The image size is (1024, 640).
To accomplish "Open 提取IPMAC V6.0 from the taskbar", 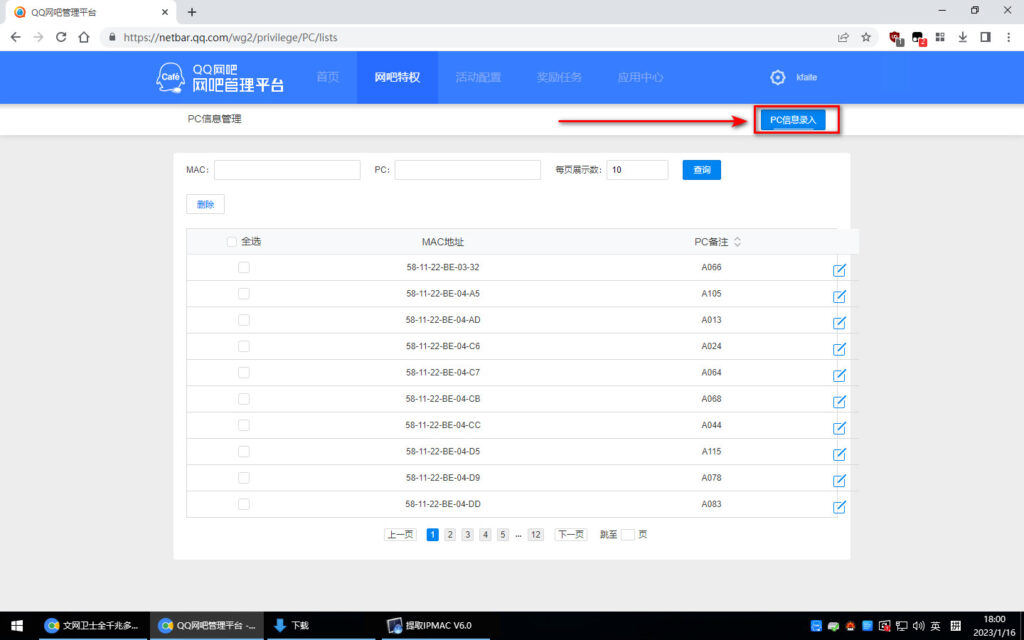I will (434, 625).
